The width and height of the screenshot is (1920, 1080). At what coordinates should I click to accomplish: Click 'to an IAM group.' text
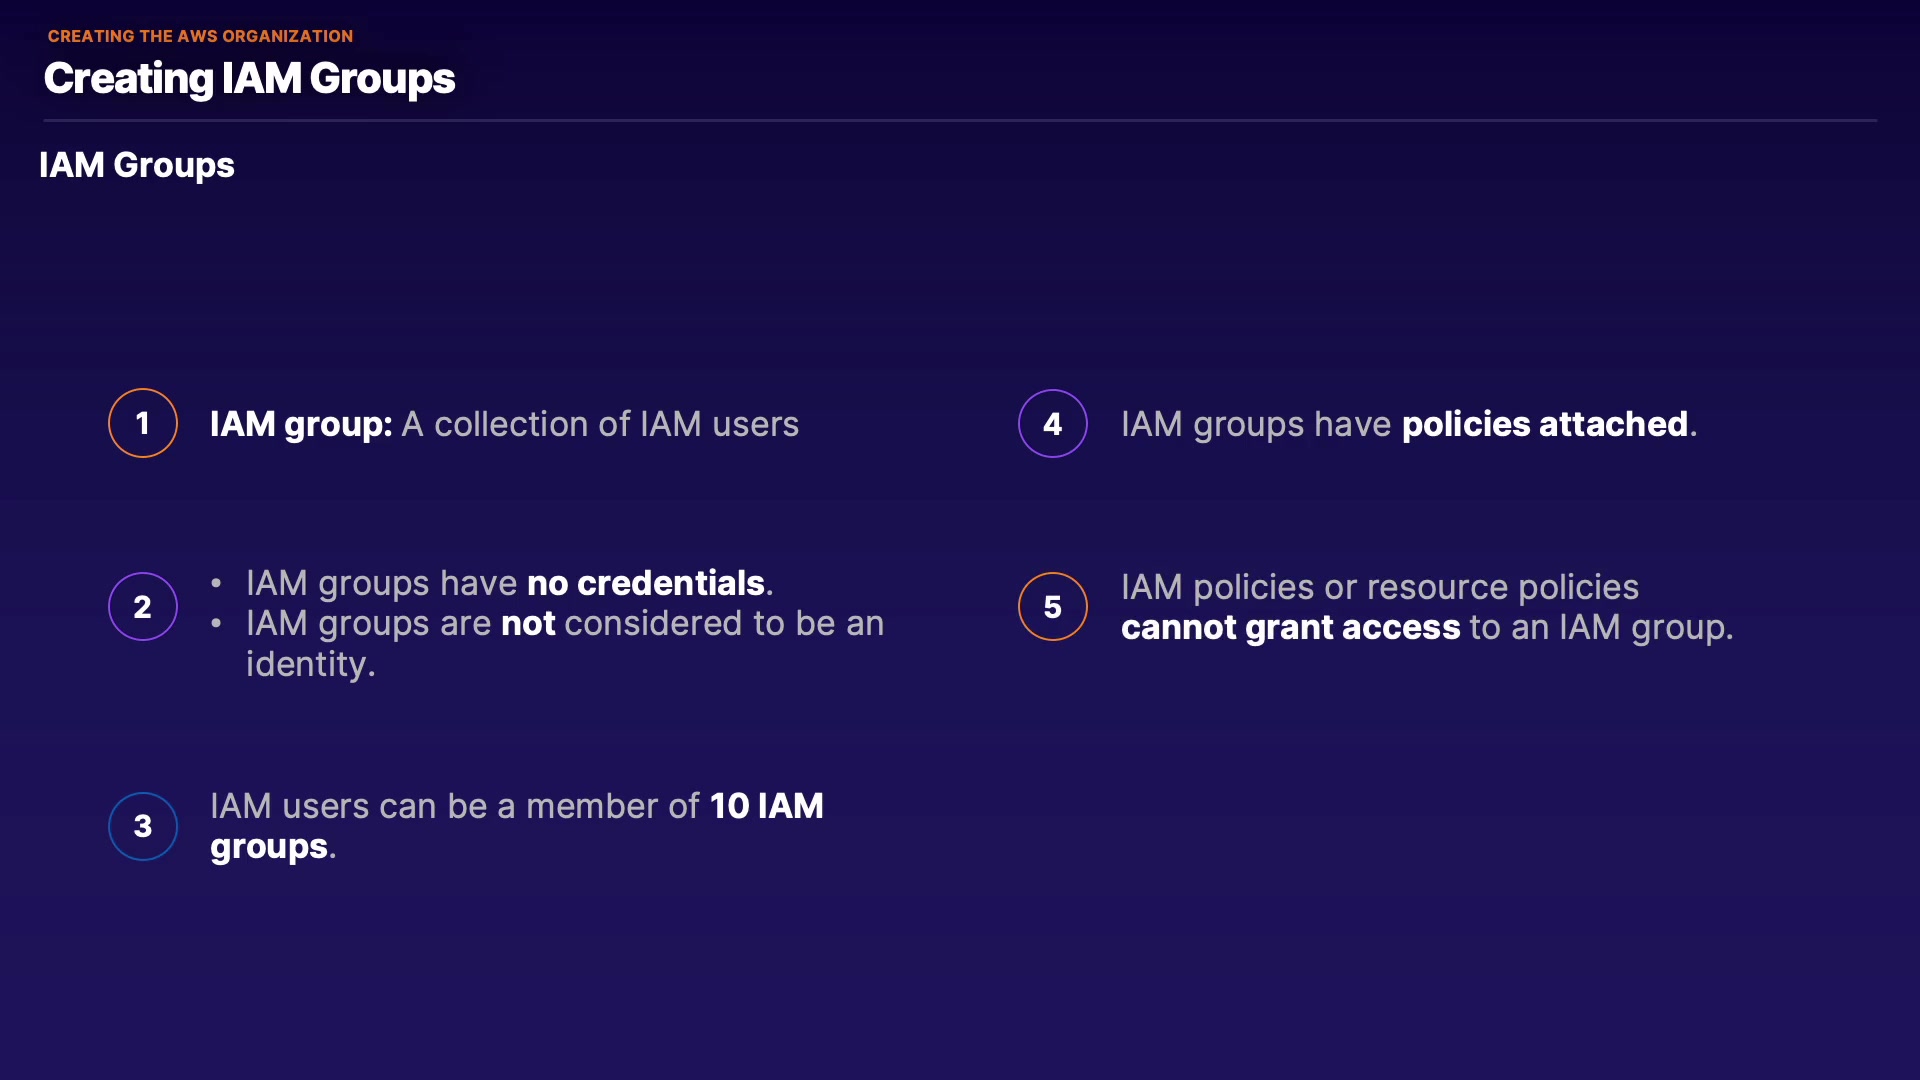(x=1600, y=628)
